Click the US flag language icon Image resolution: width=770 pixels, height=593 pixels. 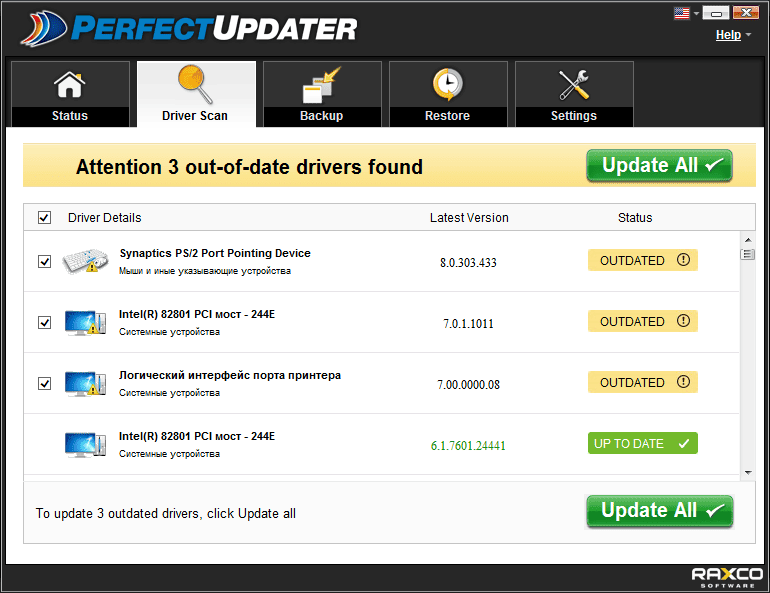click(x=682, y=13)
